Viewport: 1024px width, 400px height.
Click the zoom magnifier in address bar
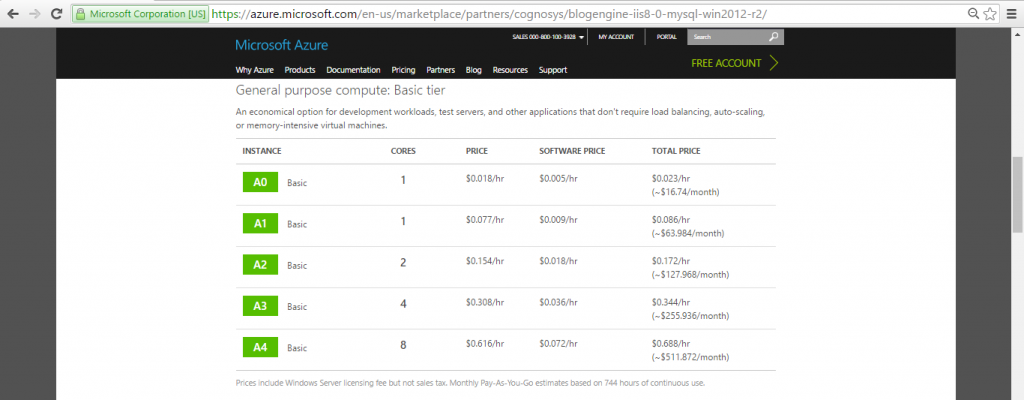[x=974, y=15]
